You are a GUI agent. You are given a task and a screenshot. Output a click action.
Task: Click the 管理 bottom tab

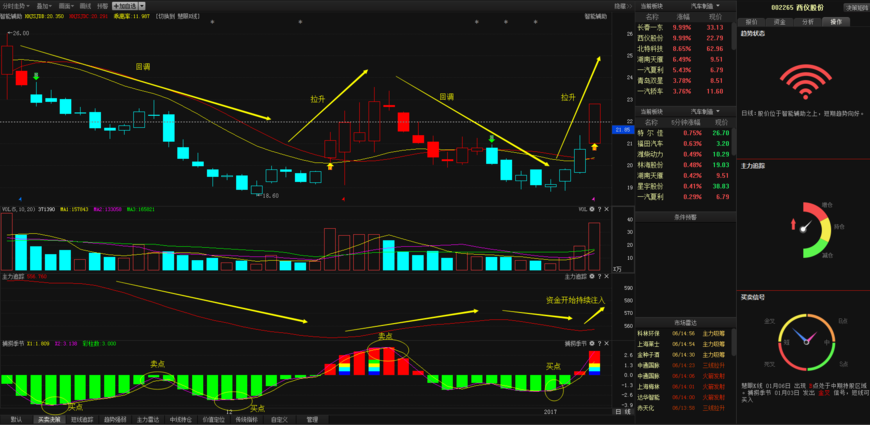[x=312, y=419]
